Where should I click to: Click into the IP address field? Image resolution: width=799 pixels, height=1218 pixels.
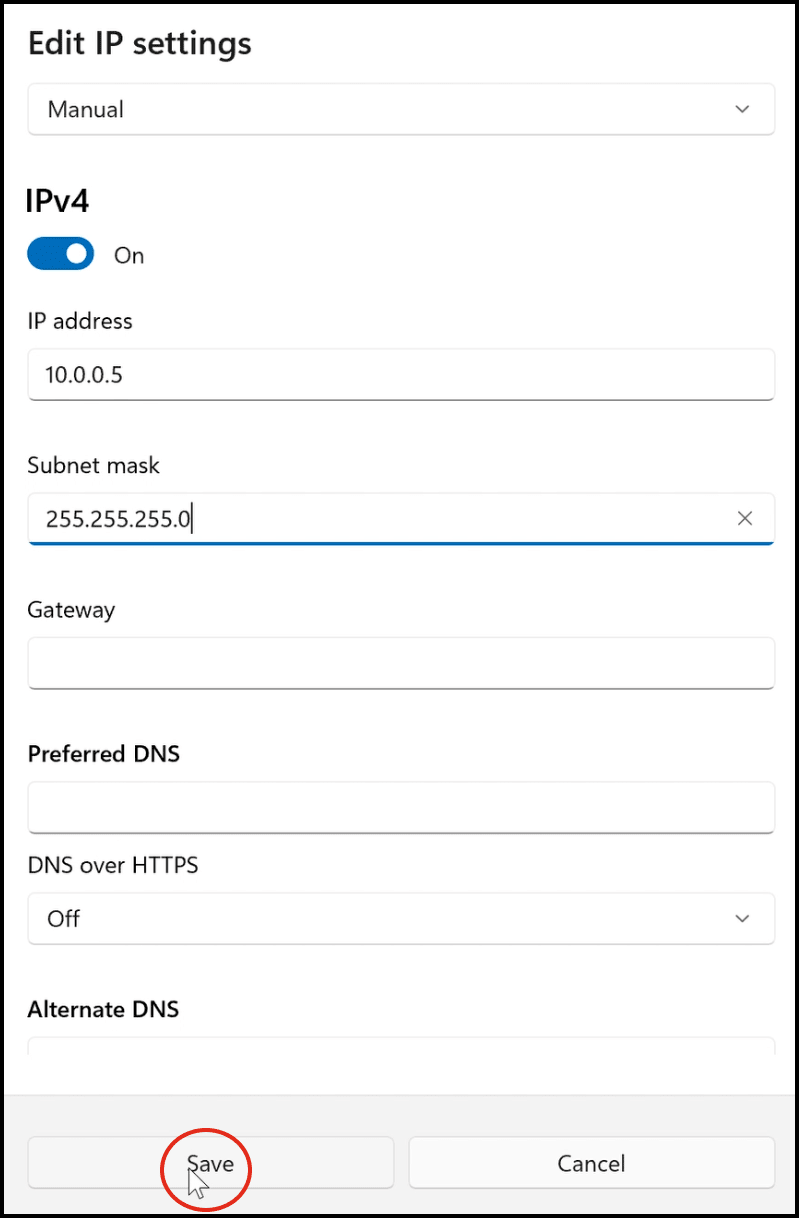click(400, 375)
